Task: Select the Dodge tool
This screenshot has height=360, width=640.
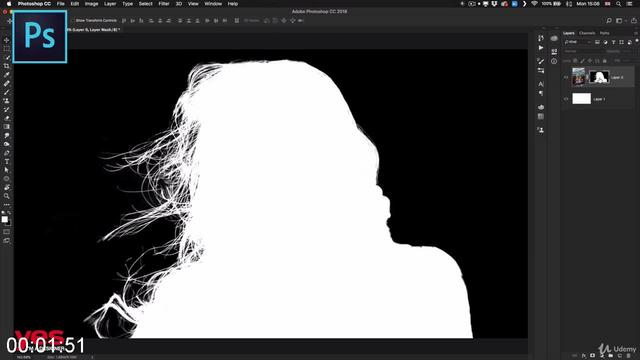Action: tap(7, 144)
